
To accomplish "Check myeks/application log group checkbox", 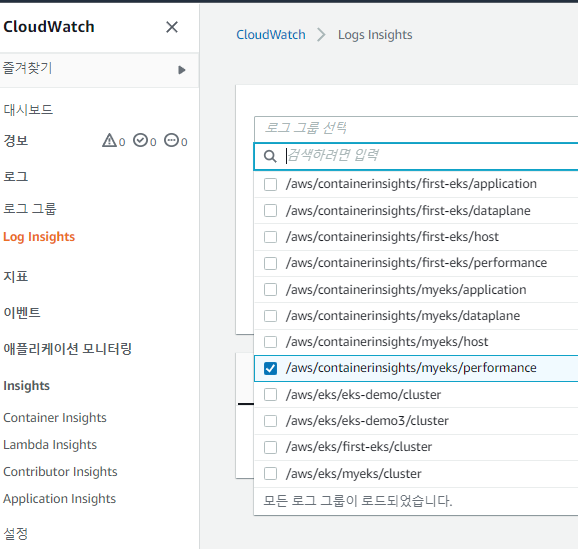I will click(x=271, y=290).
